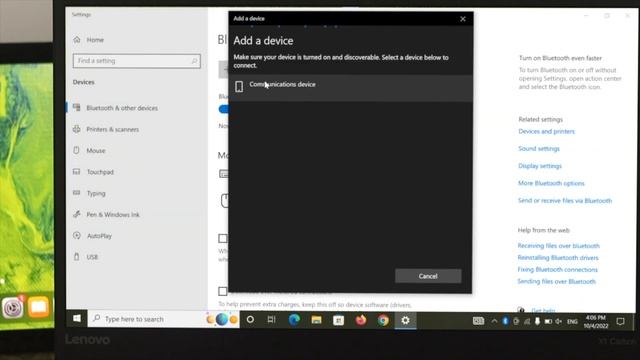This screenshot has height=360, width=640.
Task: Open Sound settings link
Action: pos(539,149)
